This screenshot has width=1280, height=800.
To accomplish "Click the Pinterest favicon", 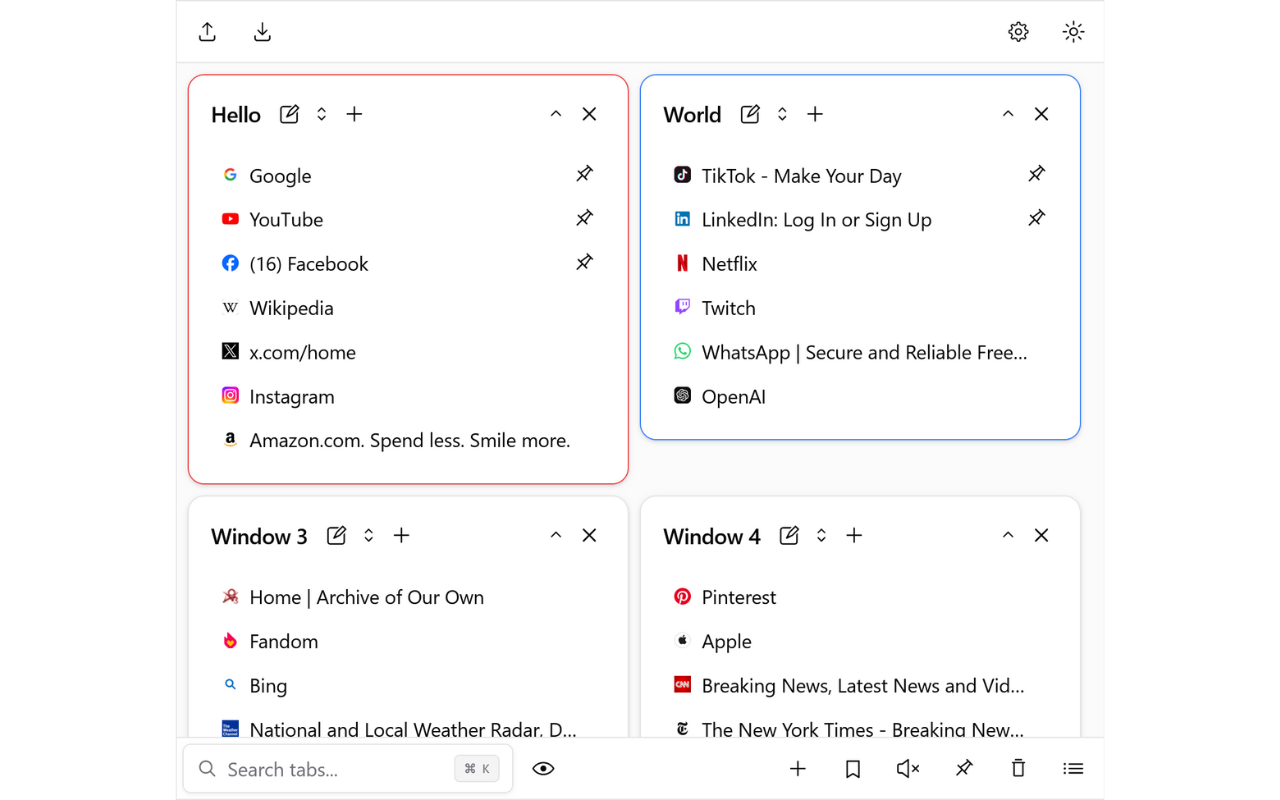I will point(682,596).
